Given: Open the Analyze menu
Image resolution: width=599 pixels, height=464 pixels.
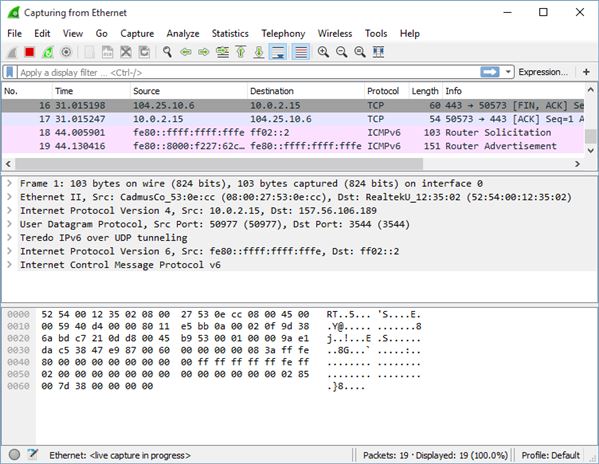Looking at the screenshot, I should coord(183,34).
